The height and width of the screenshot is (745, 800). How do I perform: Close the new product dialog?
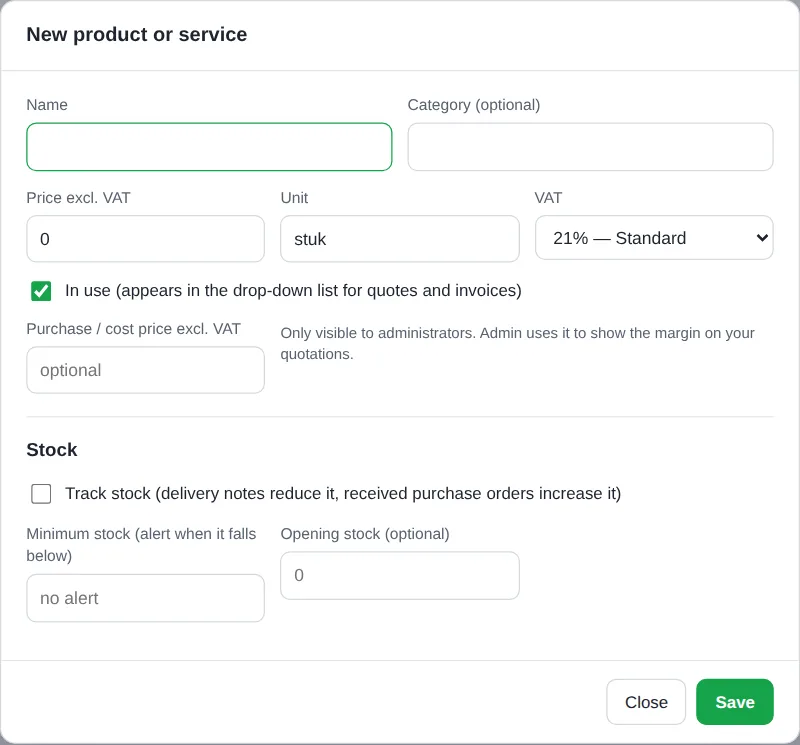click(x=646, y=702)
